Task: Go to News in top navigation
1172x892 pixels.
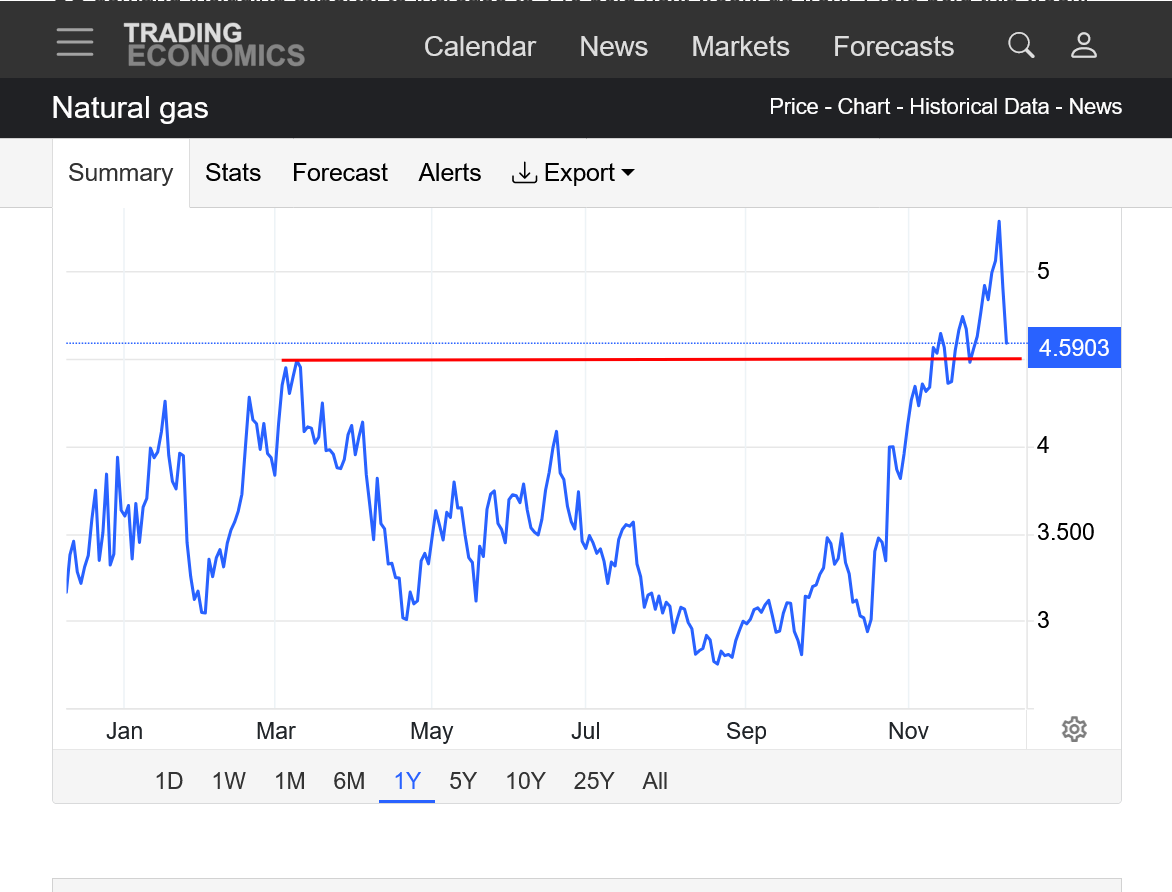Action: coord(613,47)
